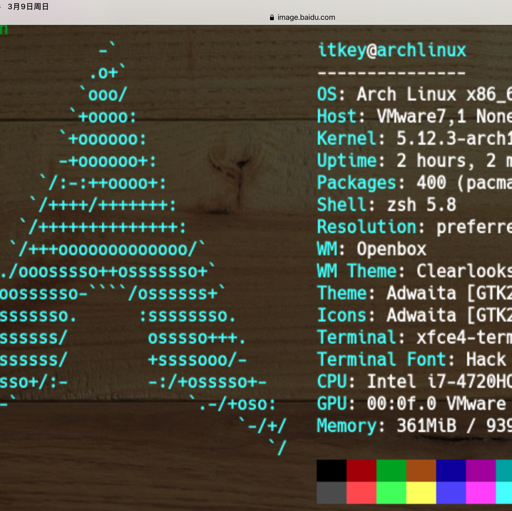Viewport: 512px width, 511px height.
Task: Click the black color block
Action: pyautogui.click(x=332, y=471)
